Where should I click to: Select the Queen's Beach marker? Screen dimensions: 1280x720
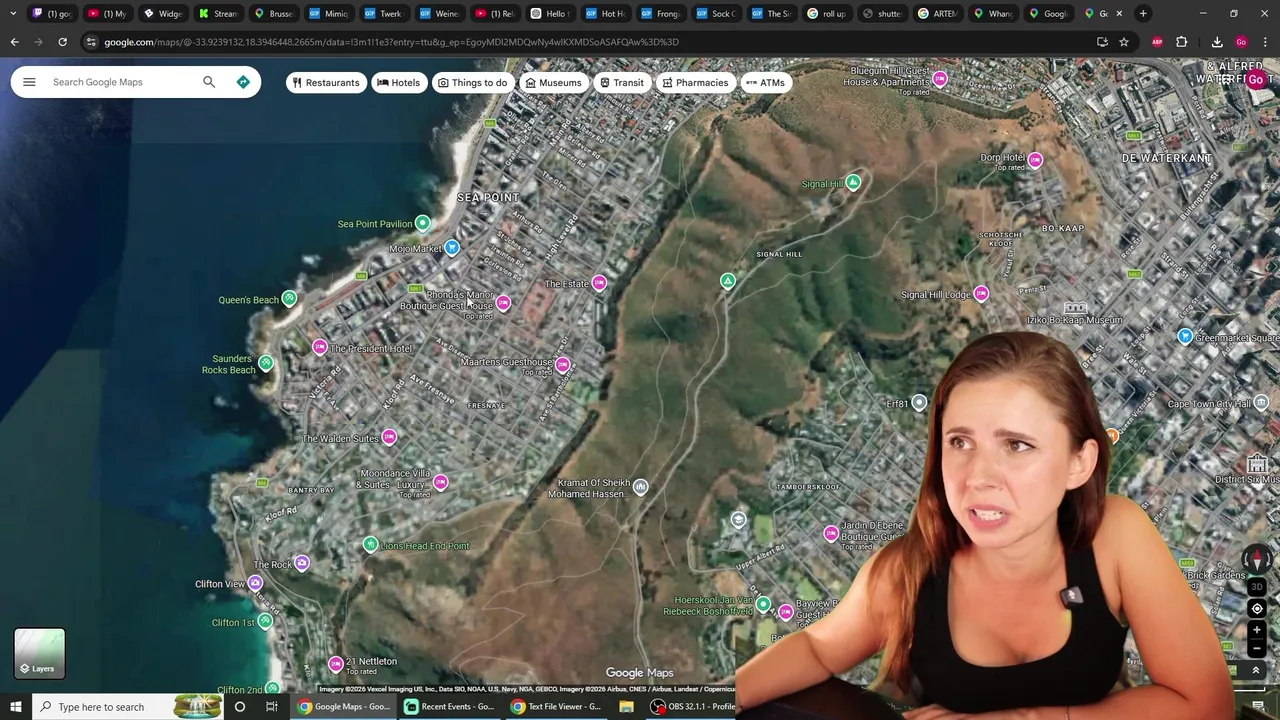[289, 299]
